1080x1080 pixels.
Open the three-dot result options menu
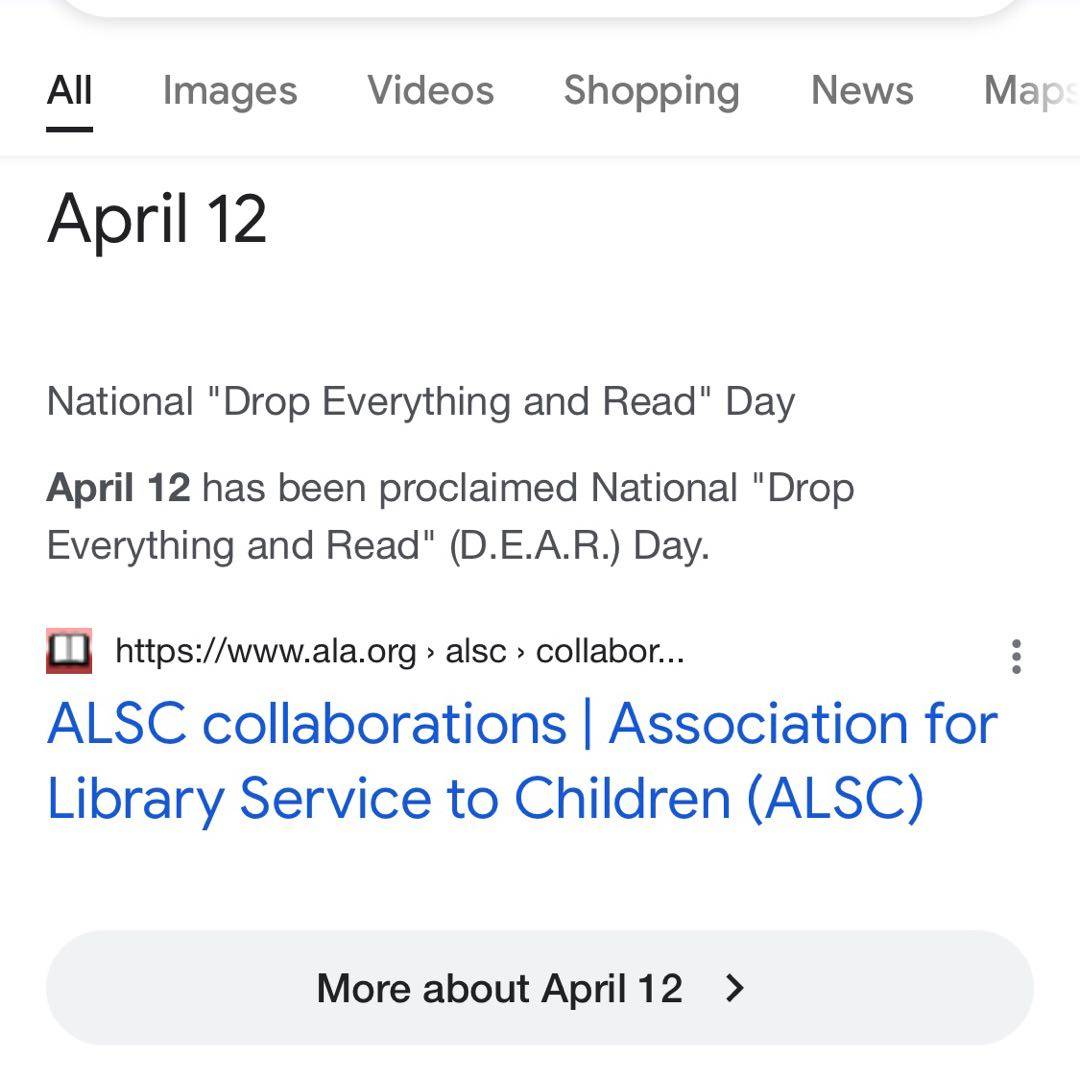click(x=1016, y=656)
